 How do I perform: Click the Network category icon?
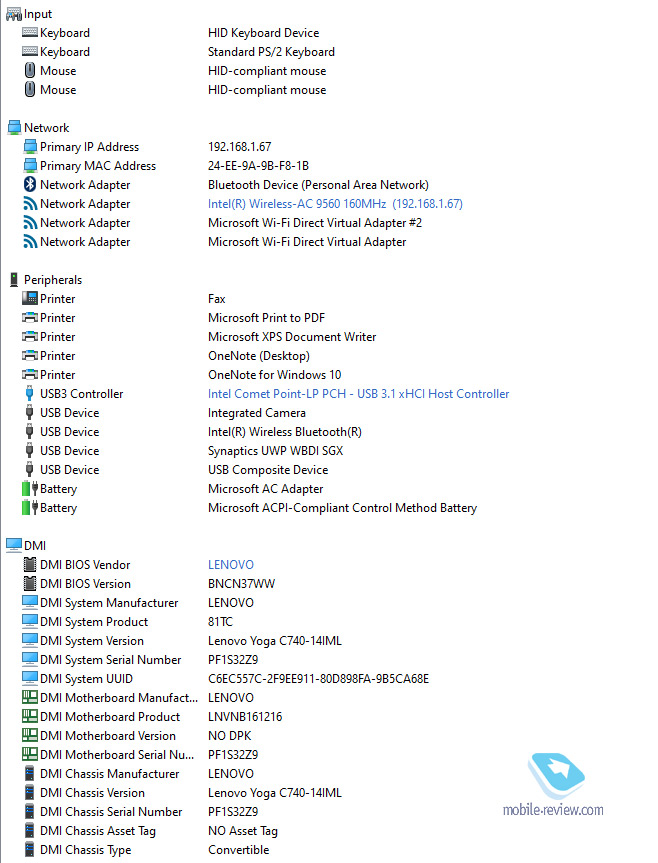pos(14,128)
